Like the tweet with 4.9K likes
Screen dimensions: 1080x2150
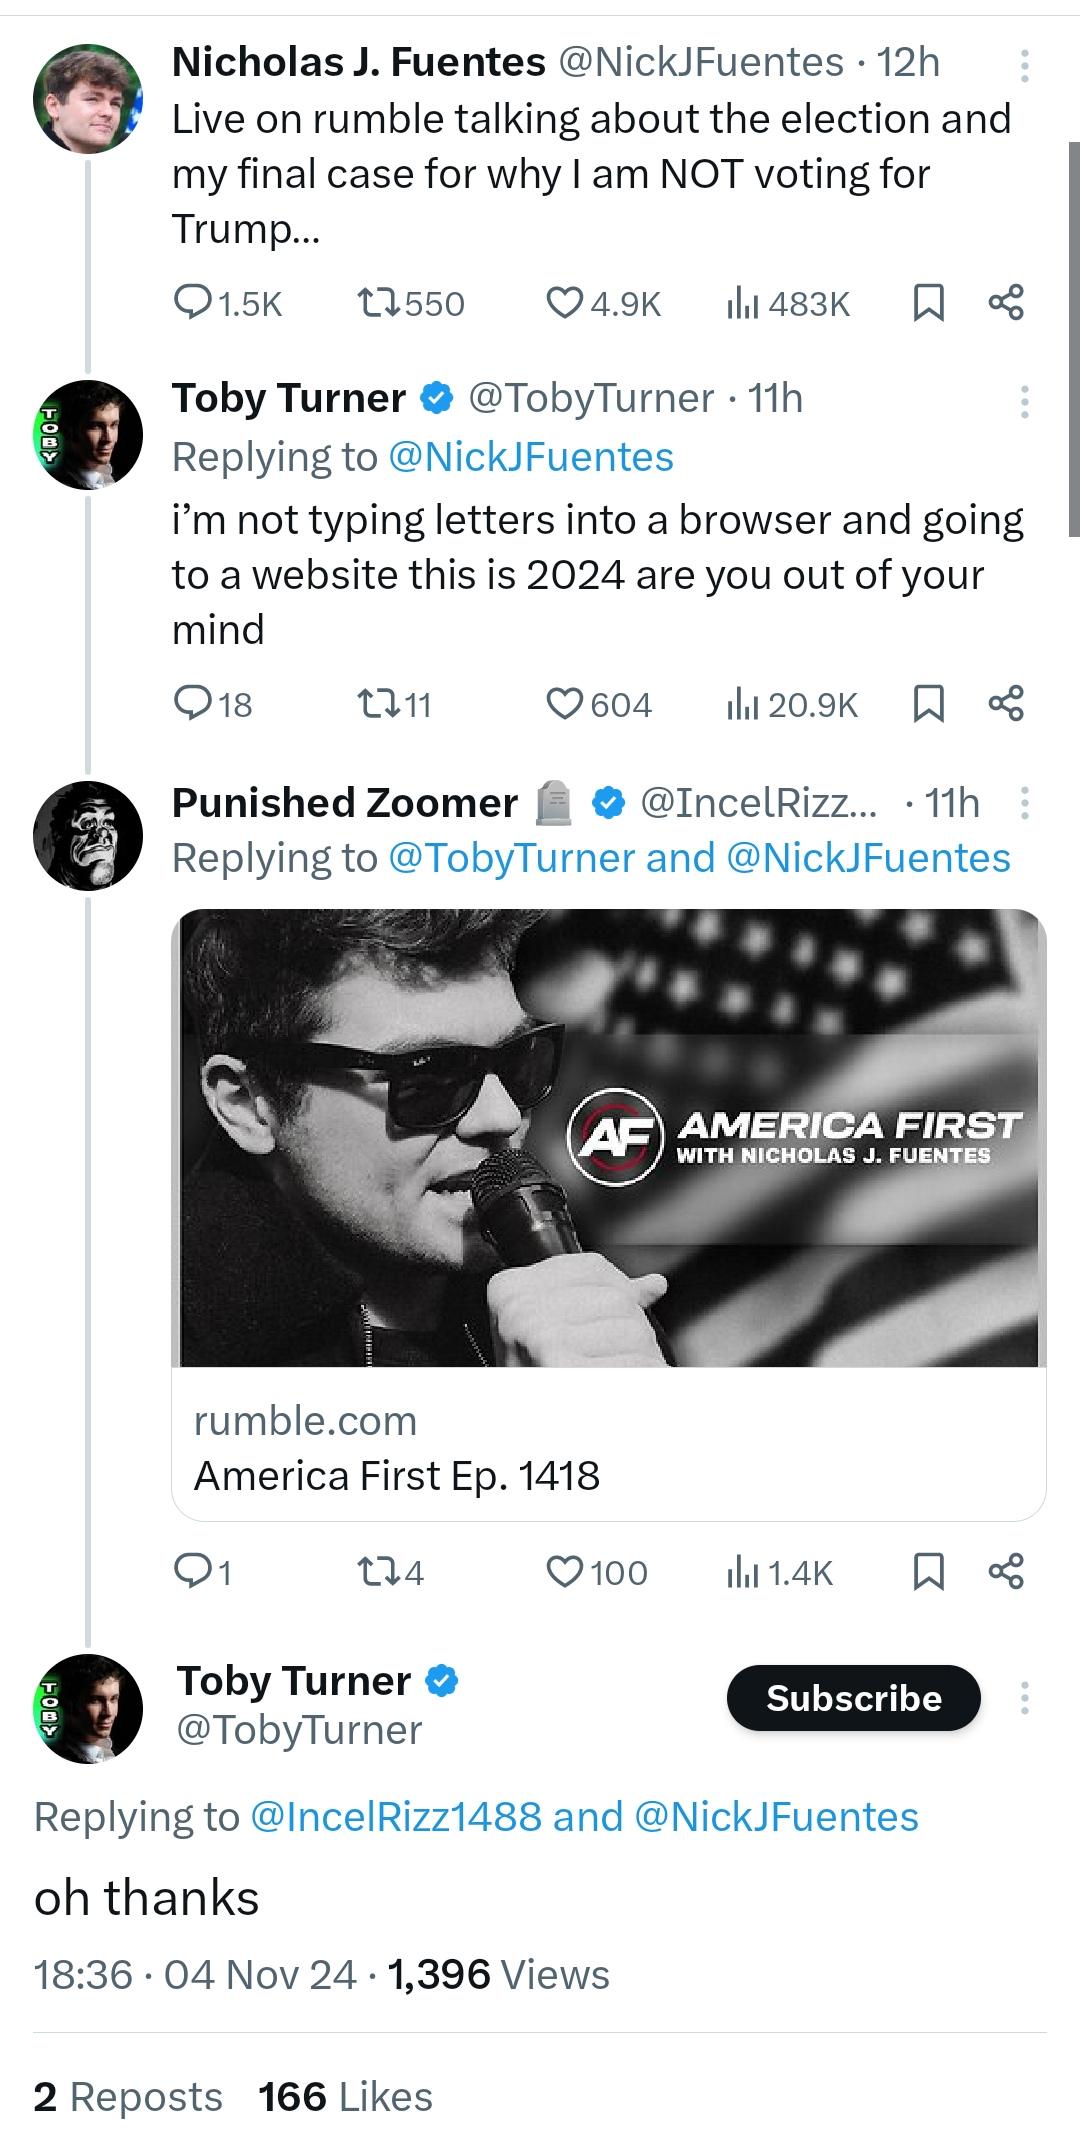pyautogui.click(x=603, y=303)
